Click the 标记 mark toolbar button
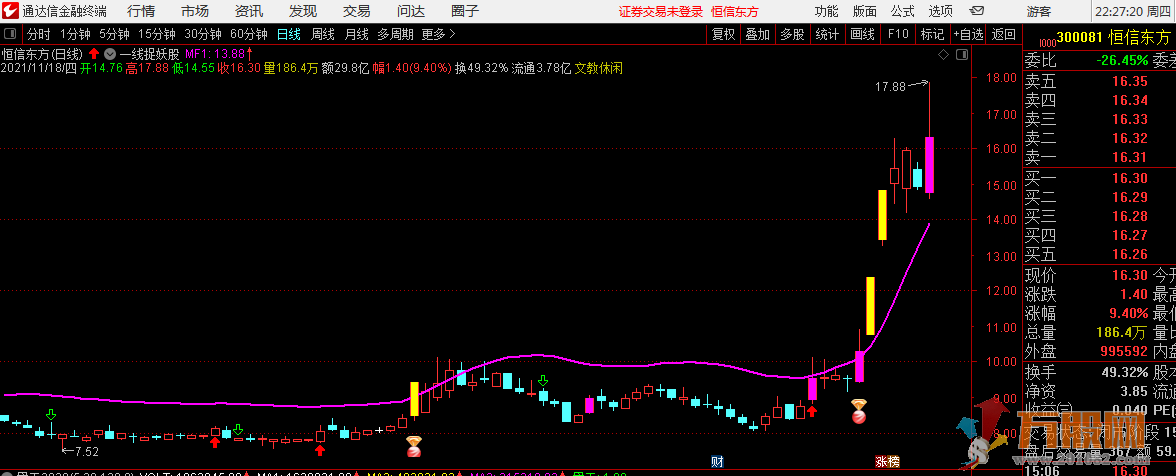Screen dimensions: 1176x476 932,34
